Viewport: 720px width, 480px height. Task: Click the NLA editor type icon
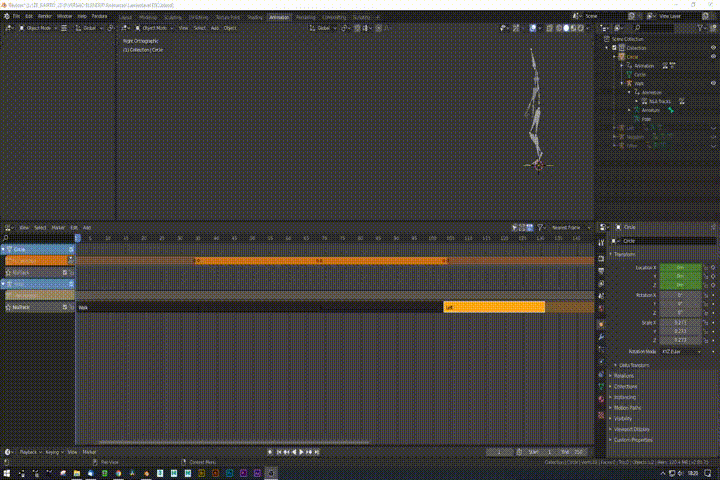coord(8,227)
